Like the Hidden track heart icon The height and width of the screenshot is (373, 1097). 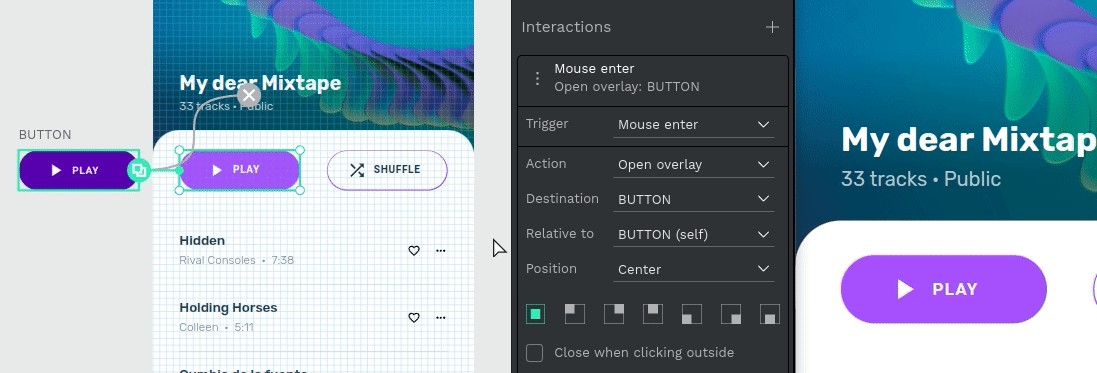(413, 251)
